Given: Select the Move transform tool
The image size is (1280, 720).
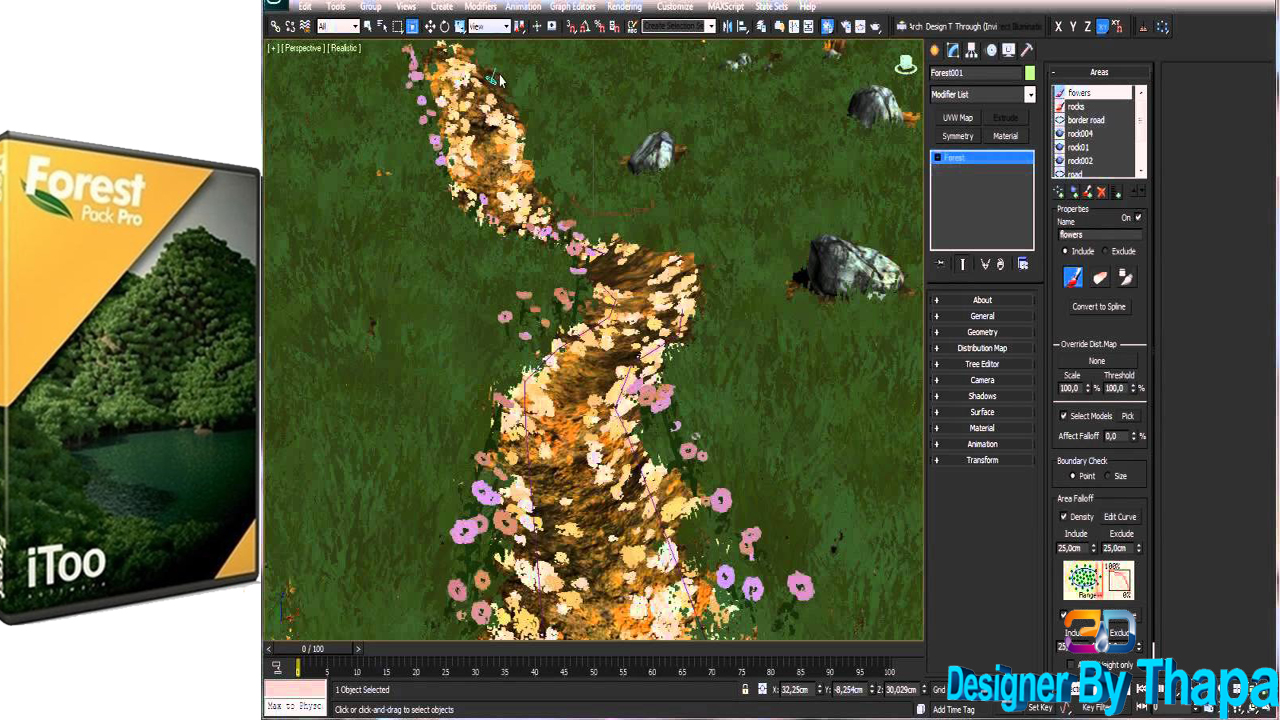Looking at the screenshot, I should pos(430,27).
